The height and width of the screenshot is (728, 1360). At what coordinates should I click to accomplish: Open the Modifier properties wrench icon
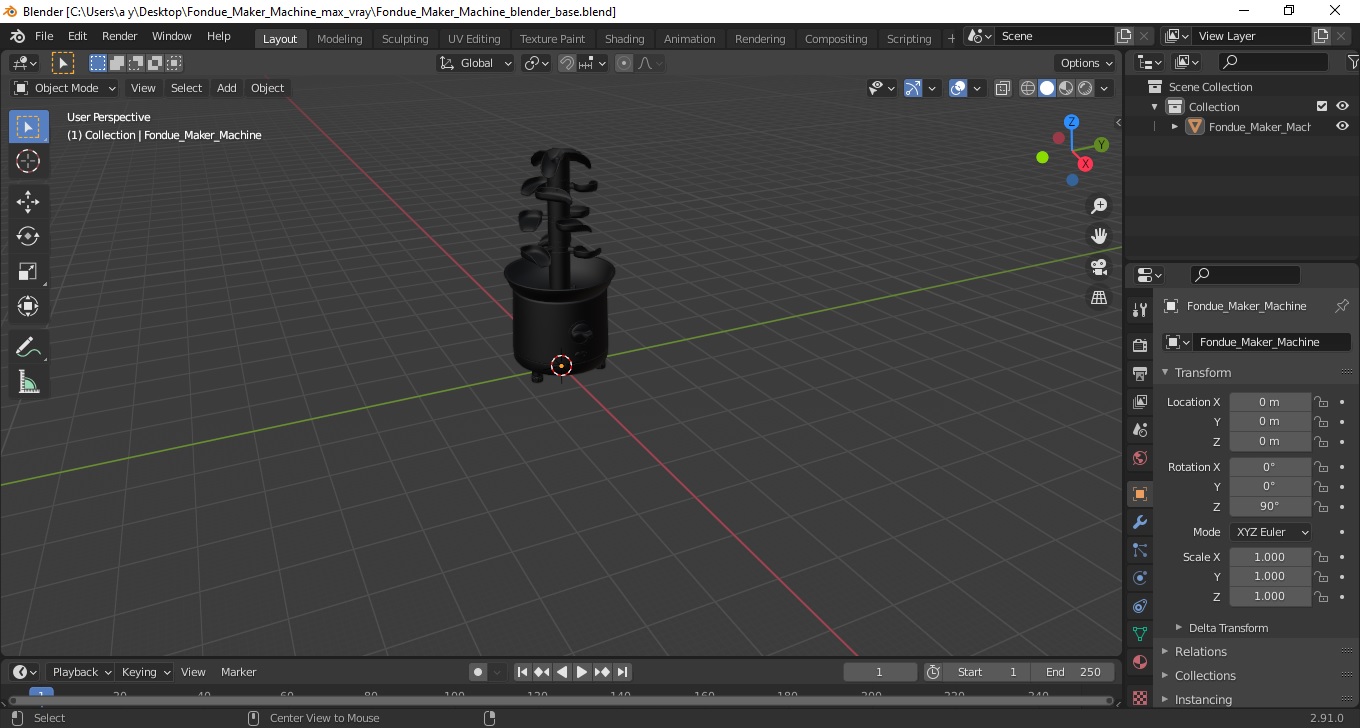(x=1139, y=522)
